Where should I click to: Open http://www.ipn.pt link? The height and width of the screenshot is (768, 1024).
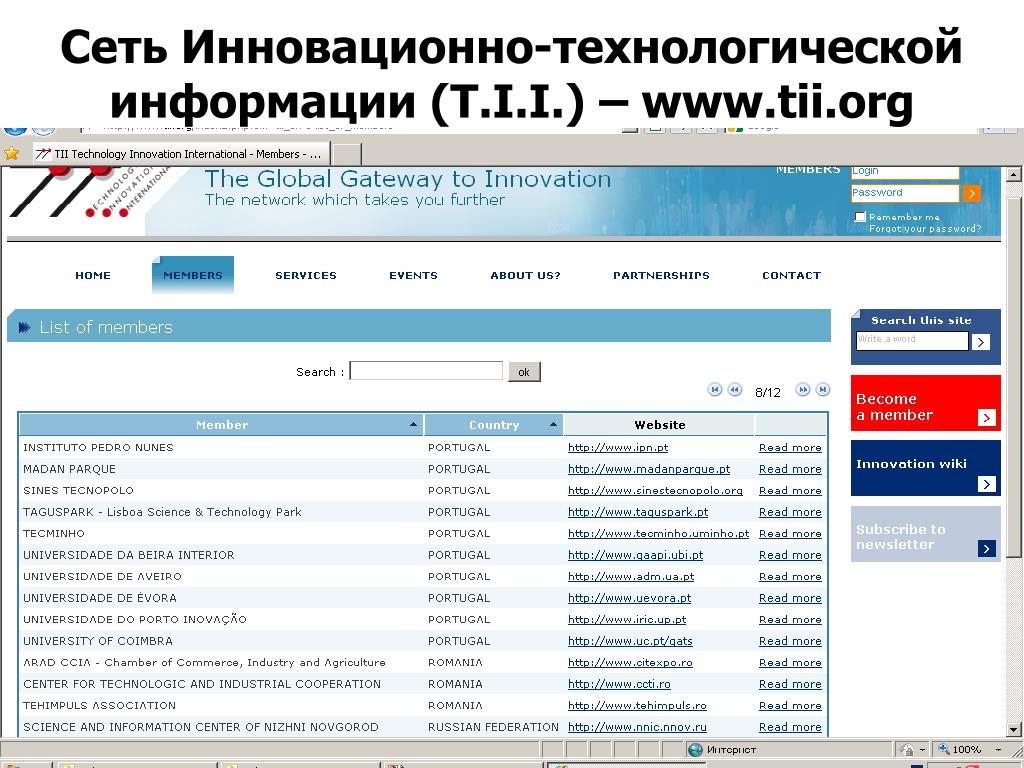(618, 447)
